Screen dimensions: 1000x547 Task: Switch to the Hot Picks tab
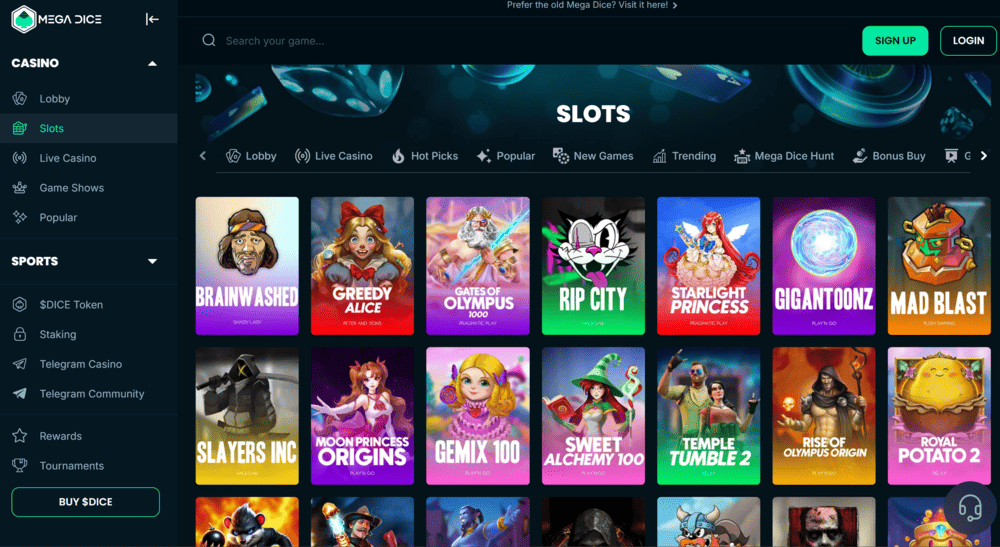(425, 156)
